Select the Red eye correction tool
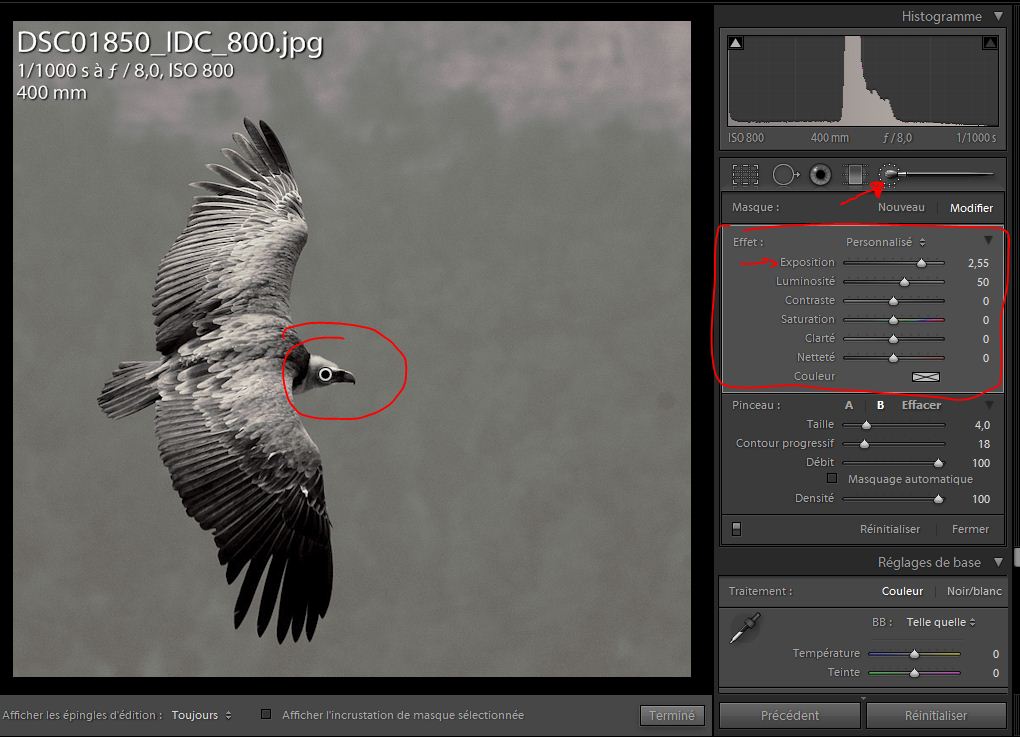1020x737 pixels. (820, 175)
